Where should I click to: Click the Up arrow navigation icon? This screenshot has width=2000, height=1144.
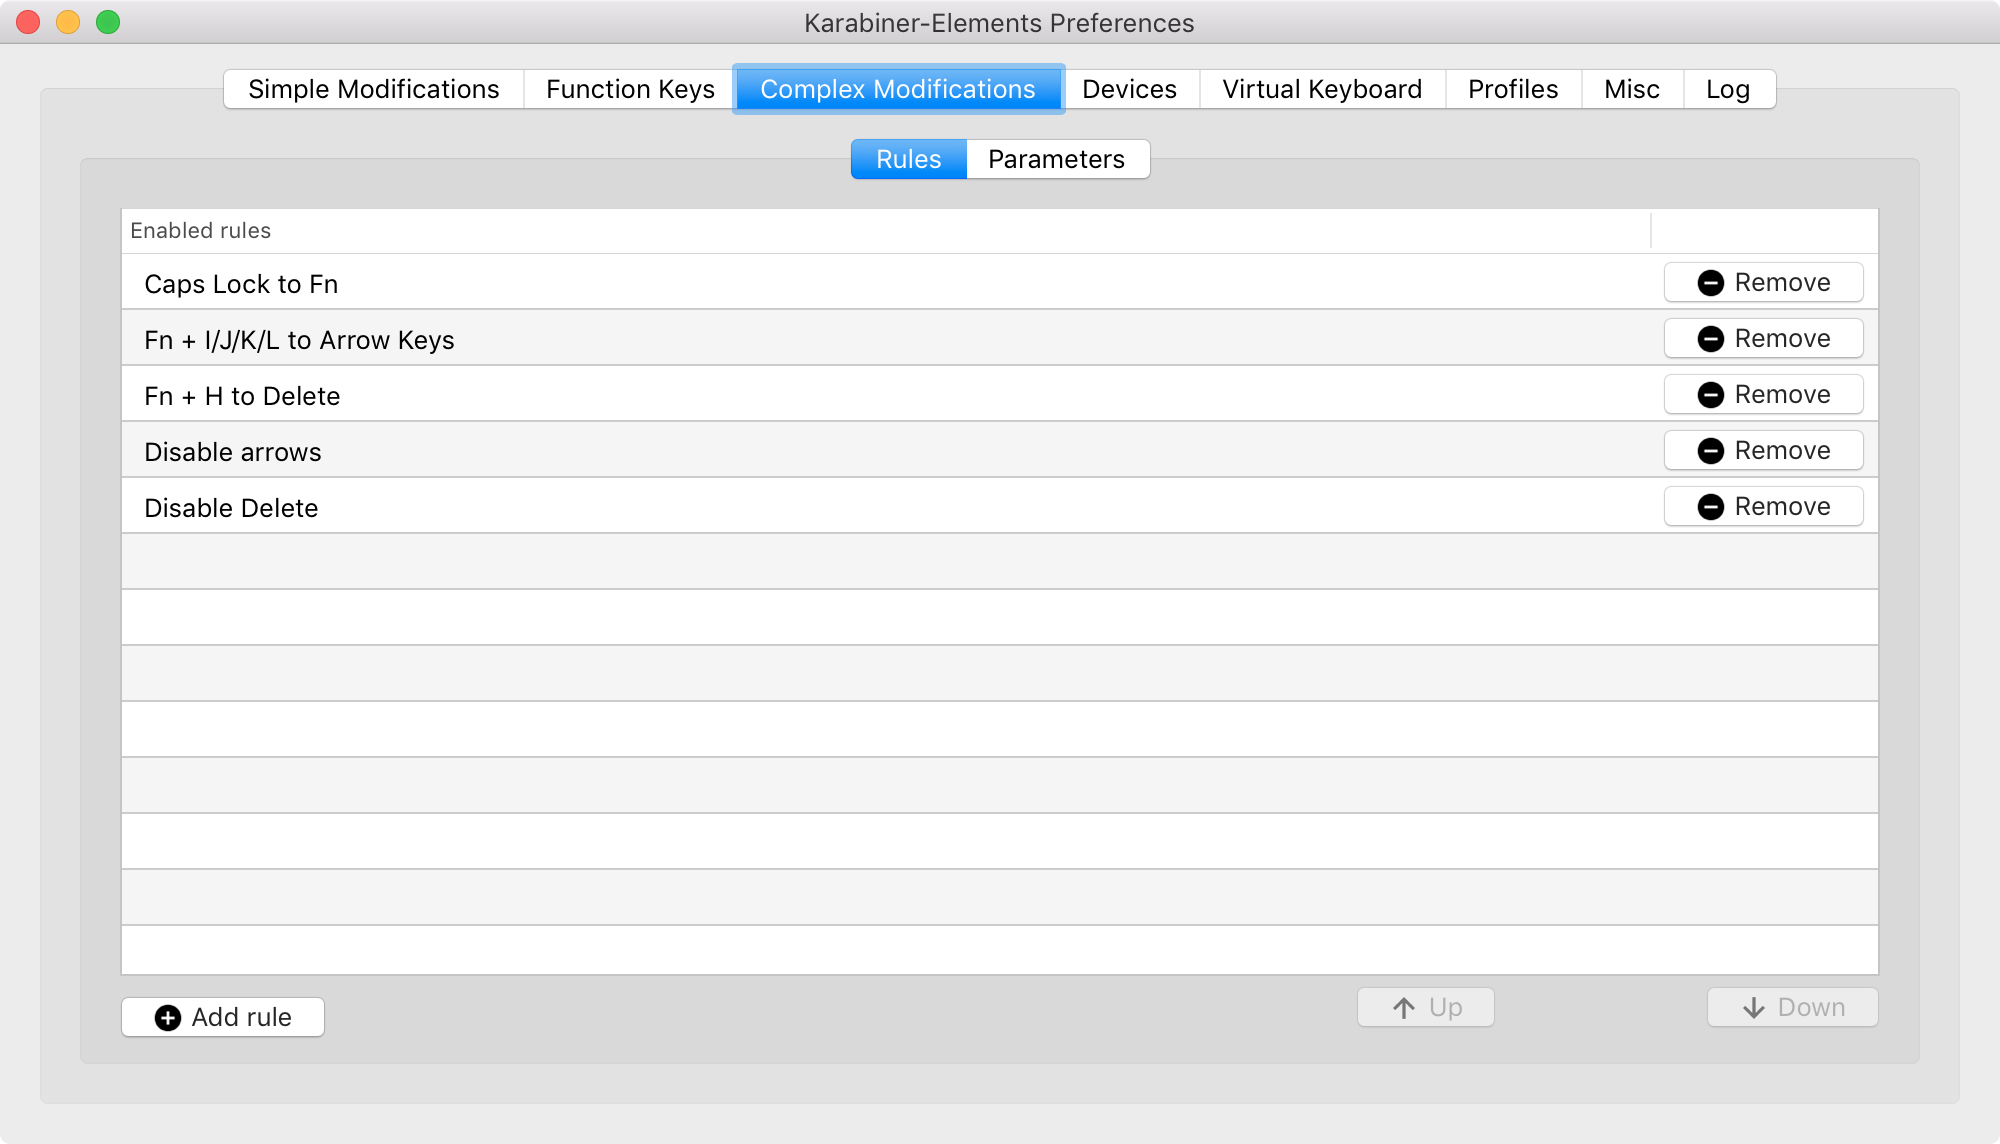click(1401, 1007)
